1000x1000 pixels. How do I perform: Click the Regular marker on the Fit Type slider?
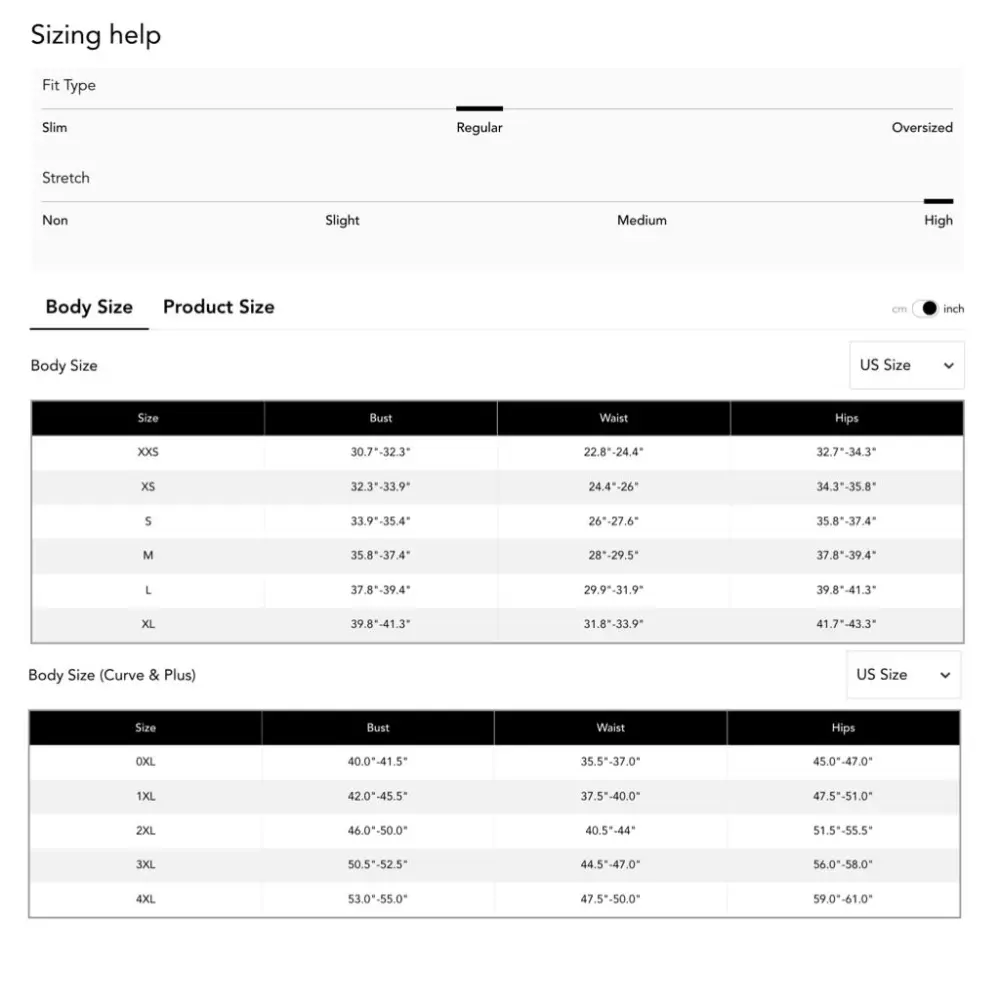coord(479,108)
